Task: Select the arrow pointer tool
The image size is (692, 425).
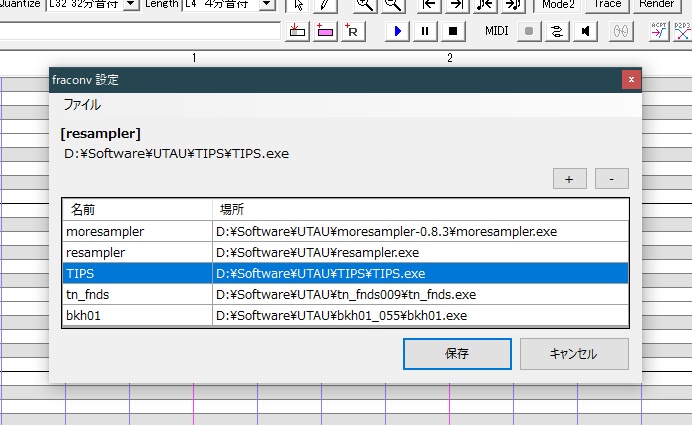Action: tap(298, 4)
